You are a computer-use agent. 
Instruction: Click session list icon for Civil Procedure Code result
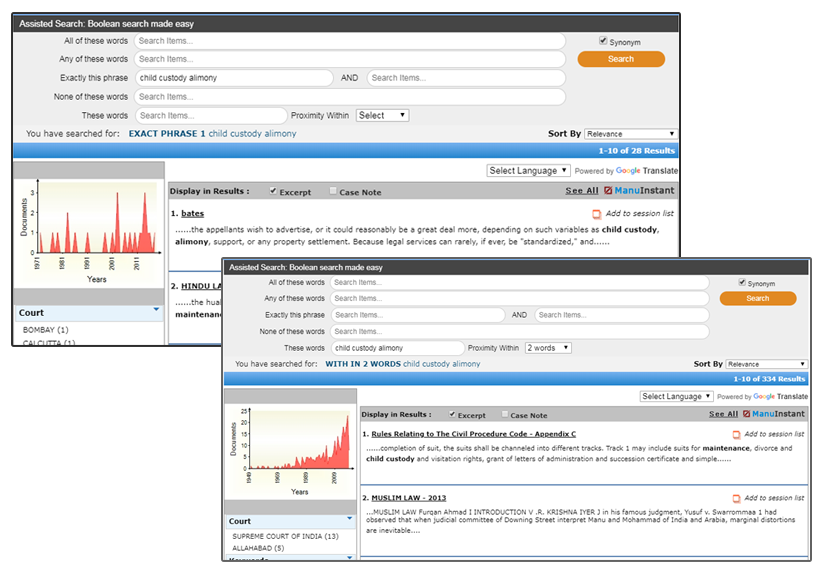(x=737, y=435)
